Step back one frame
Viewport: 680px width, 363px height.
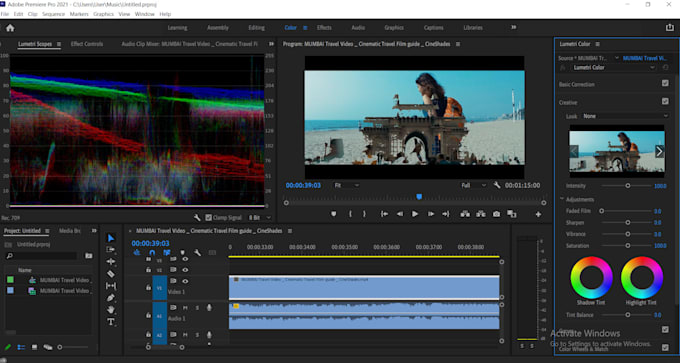400,214
